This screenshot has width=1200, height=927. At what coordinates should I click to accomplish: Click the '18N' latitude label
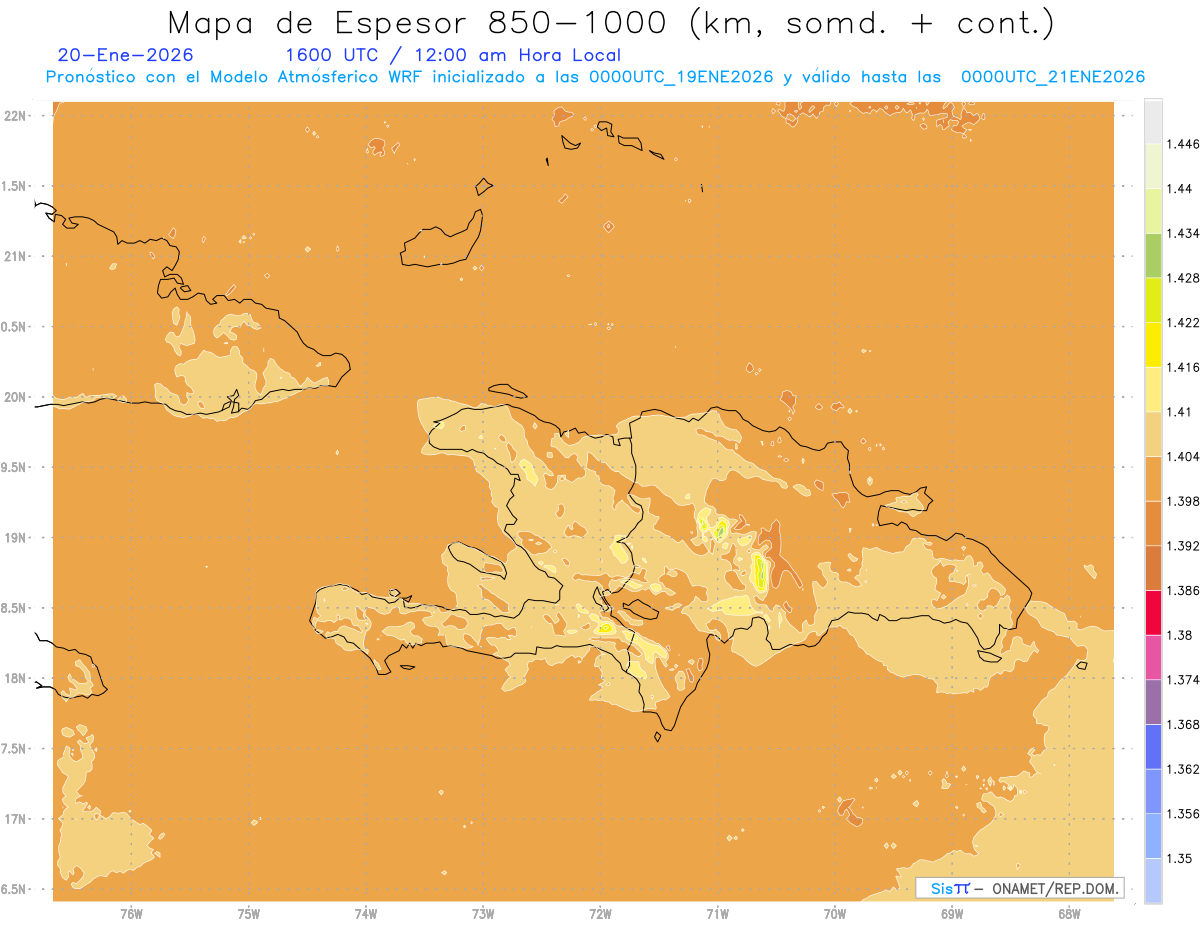(x=16, y=679)
